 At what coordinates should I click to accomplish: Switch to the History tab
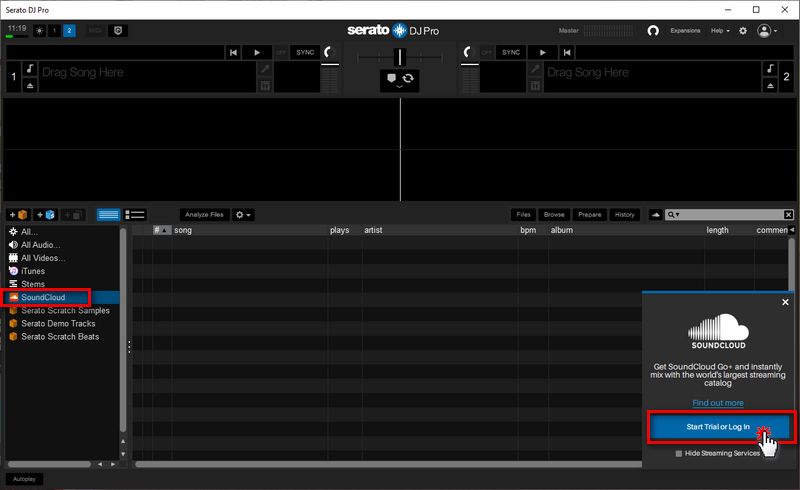coord(624,215)
